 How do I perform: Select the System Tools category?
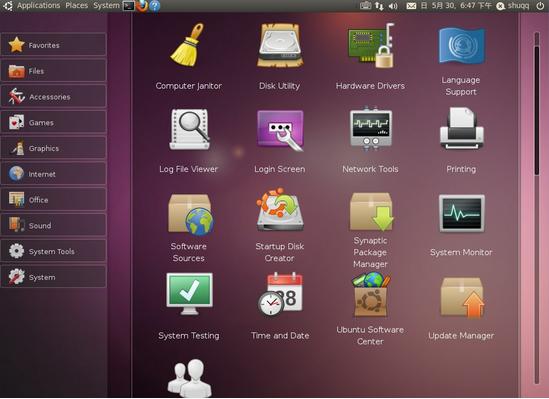[54, 251]
